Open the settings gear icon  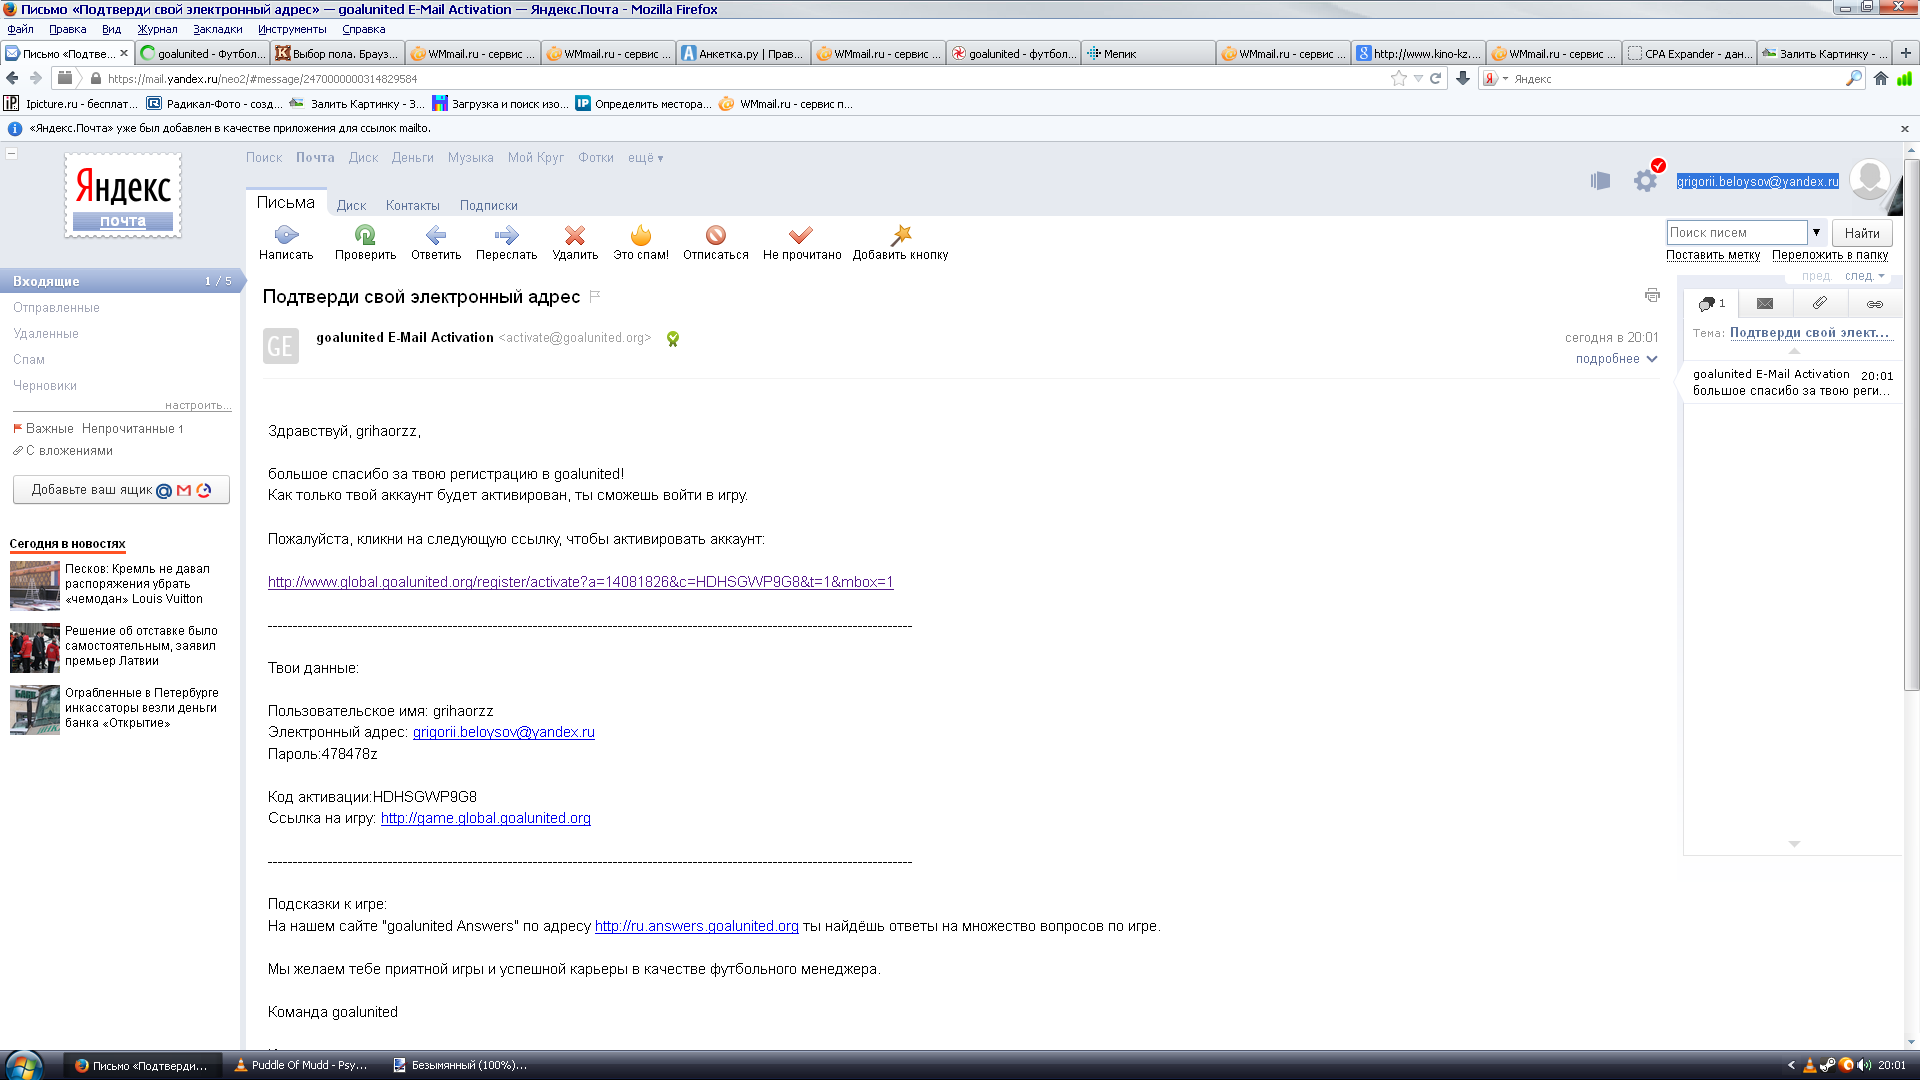pyautogui.click(x=1645, y=180)
